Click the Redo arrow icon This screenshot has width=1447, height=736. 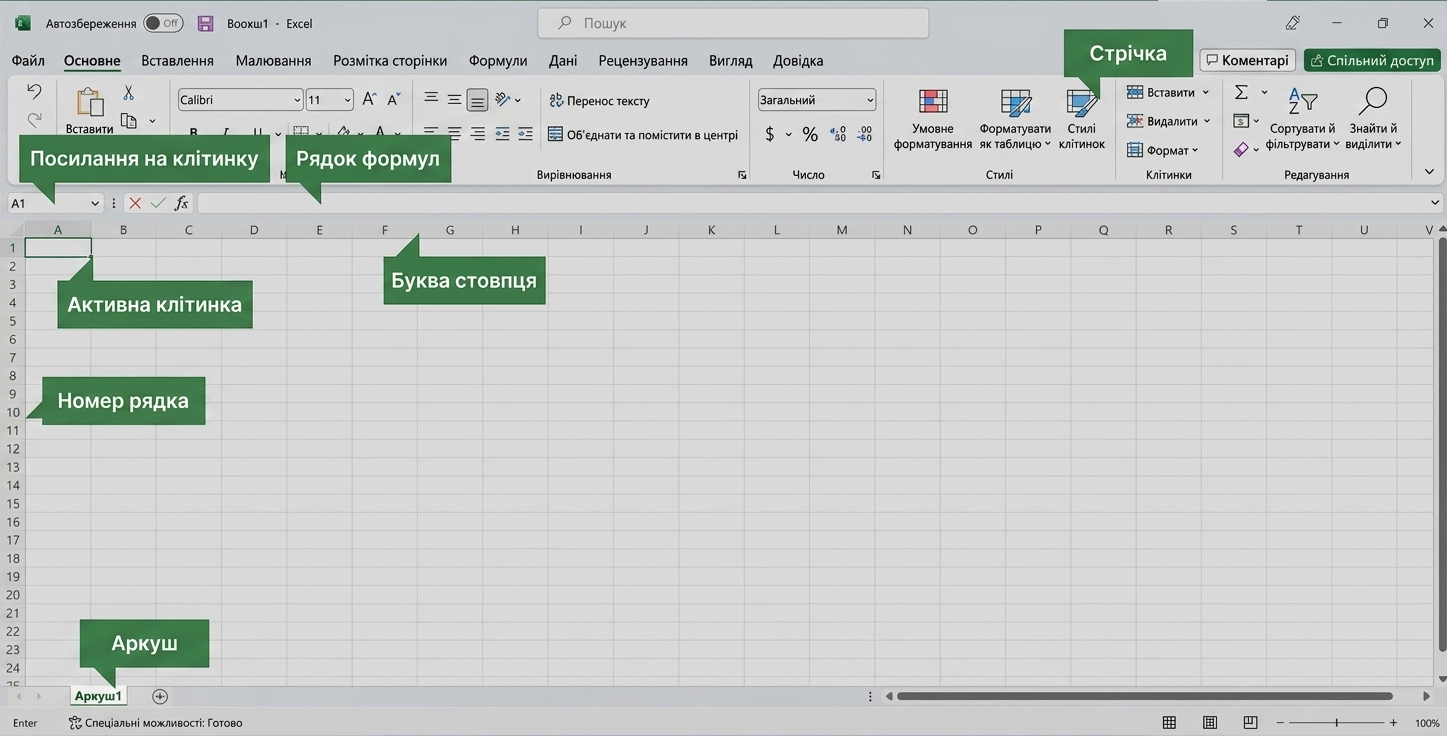coord(34,119)
